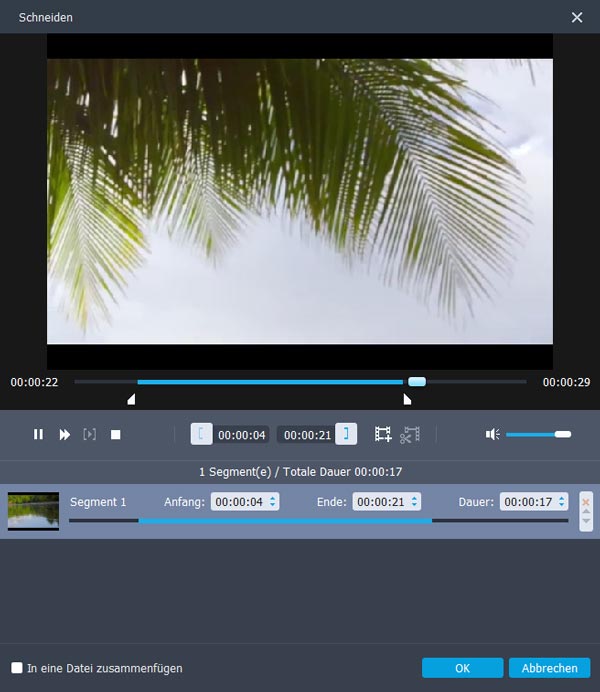The image size is (600, 692).
Task: Click the Anfang field stepper arrows
Action: point(273,502)
